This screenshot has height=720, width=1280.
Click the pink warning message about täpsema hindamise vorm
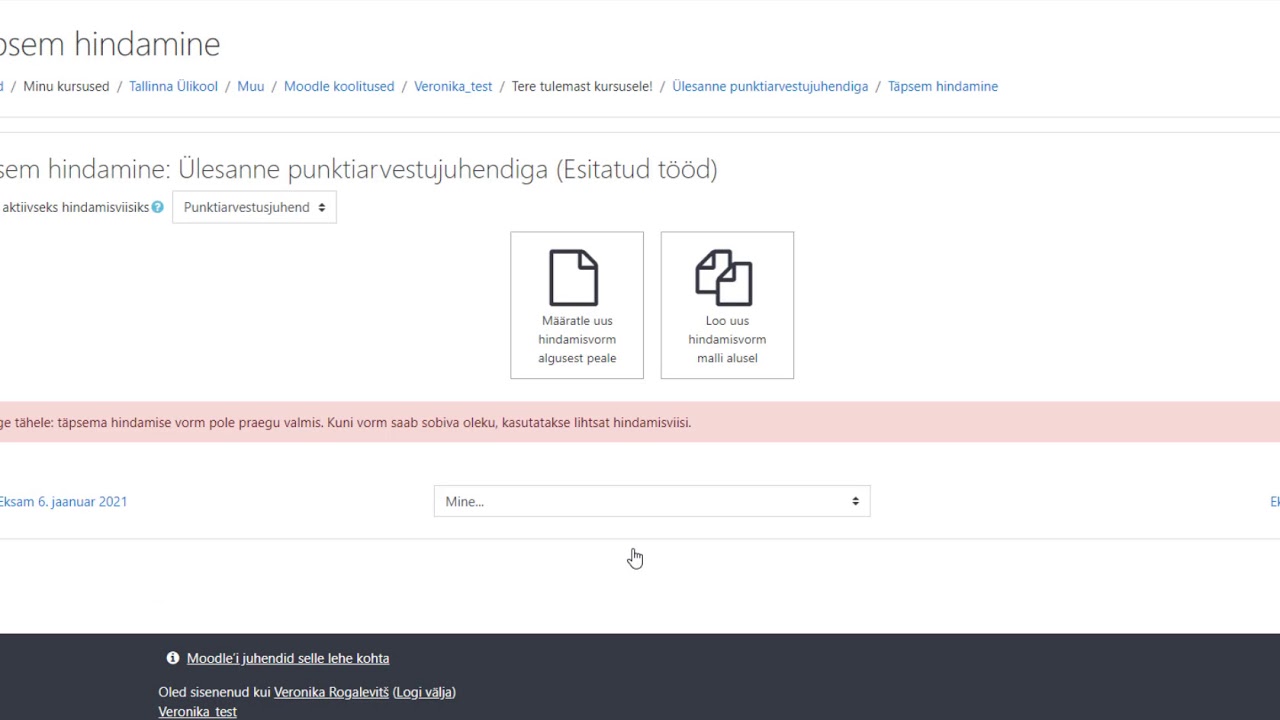640,422
